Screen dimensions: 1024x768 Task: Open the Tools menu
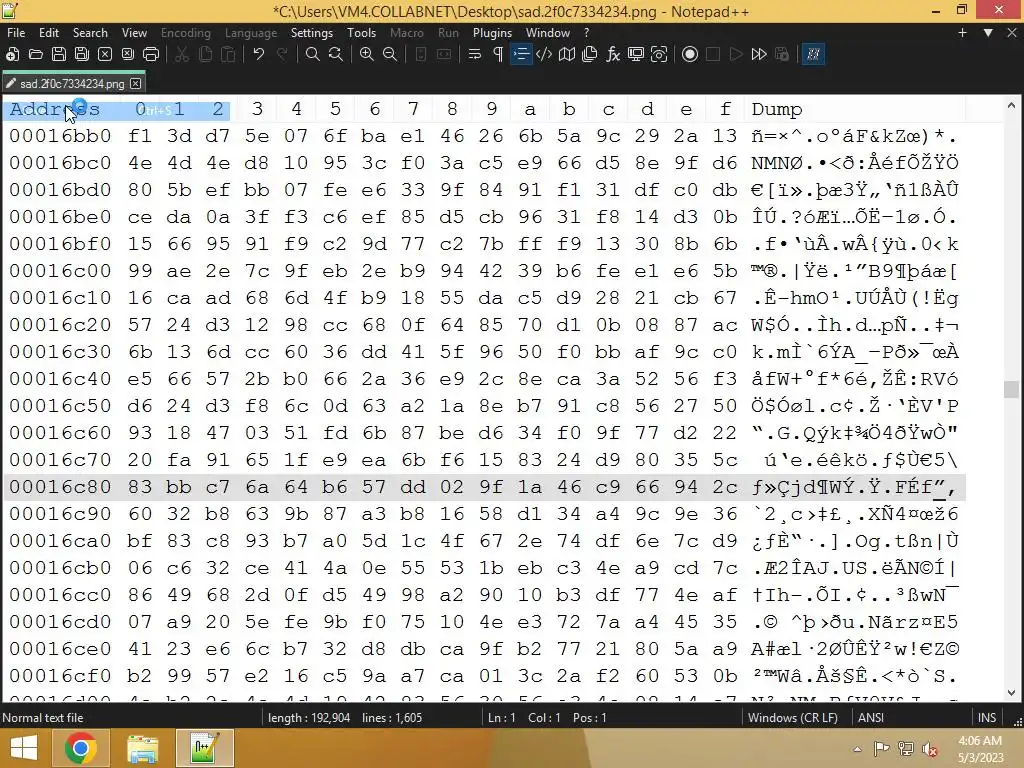pos(361,33)
